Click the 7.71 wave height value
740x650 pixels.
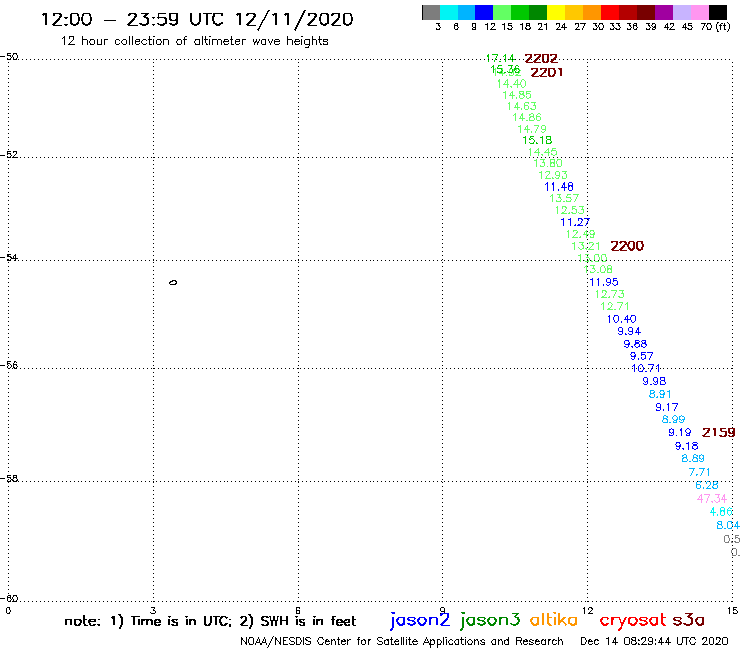tap(699, 472)
